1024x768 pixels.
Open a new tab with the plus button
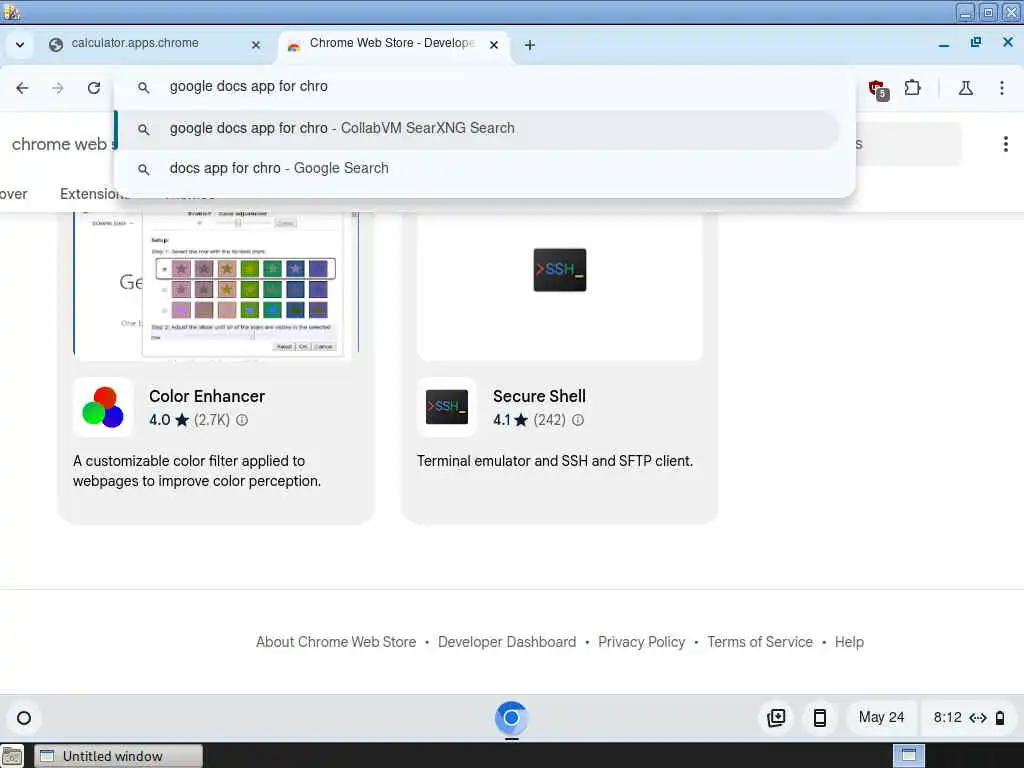click(x=530, y=45)
